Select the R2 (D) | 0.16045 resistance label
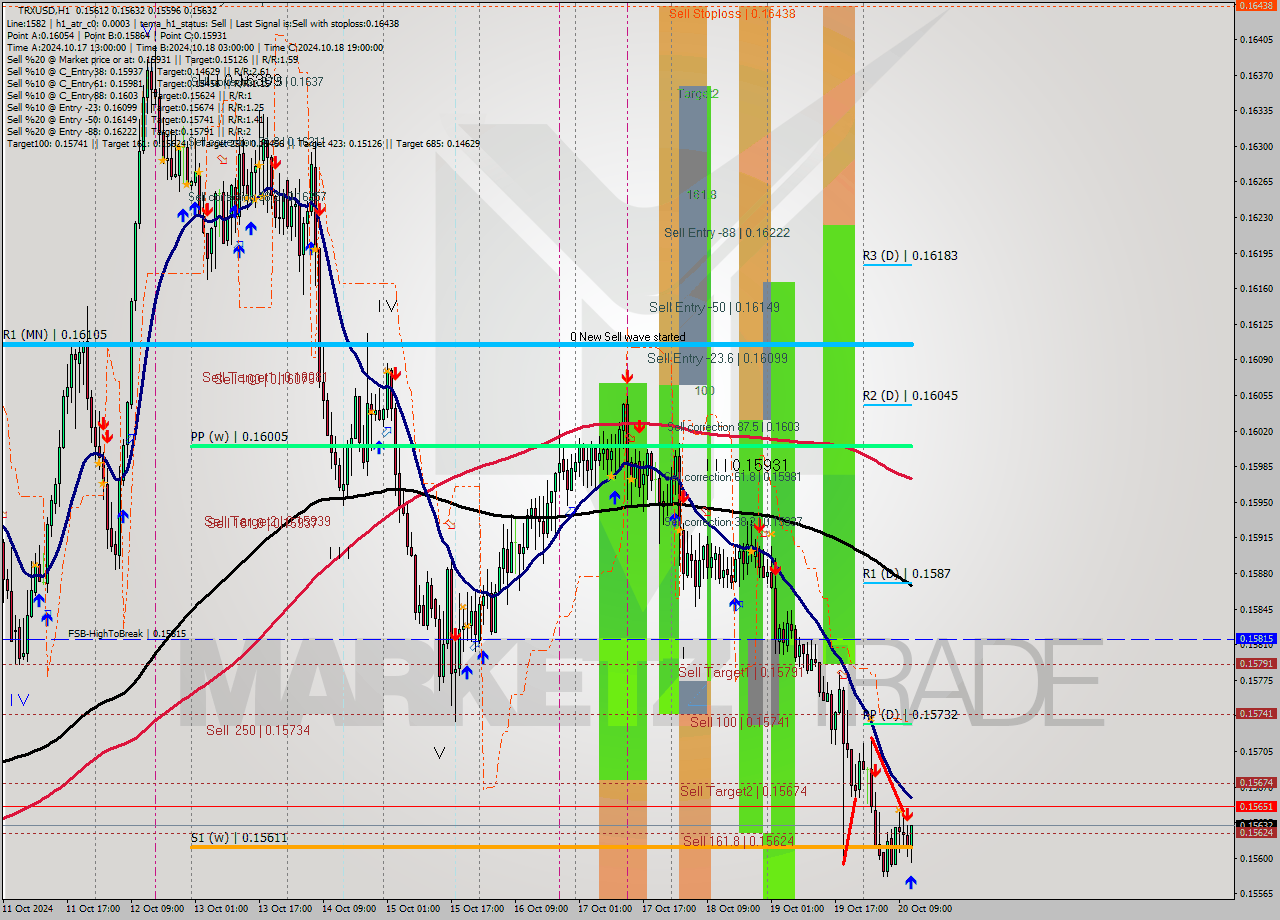Viewport: 1280px width, 920px height. click(x=910, y=396)
